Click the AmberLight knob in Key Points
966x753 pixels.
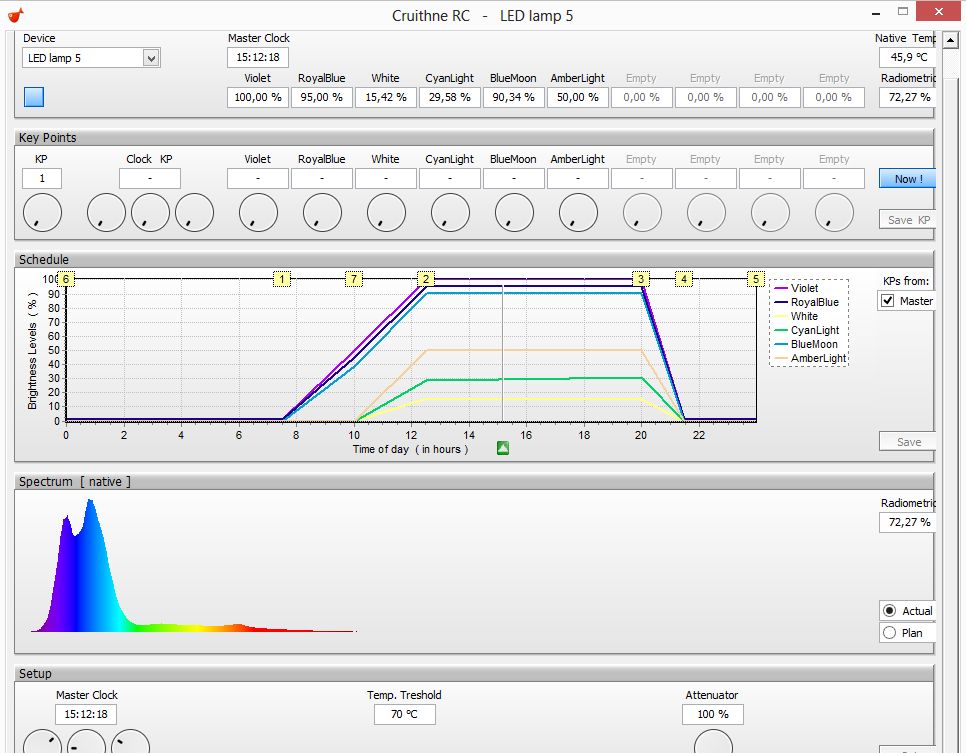578,212
